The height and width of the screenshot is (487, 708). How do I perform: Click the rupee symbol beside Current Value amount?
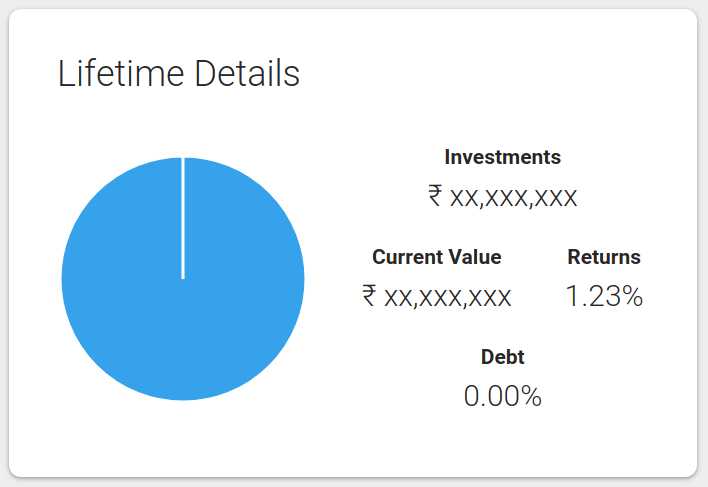pos(369,295)
